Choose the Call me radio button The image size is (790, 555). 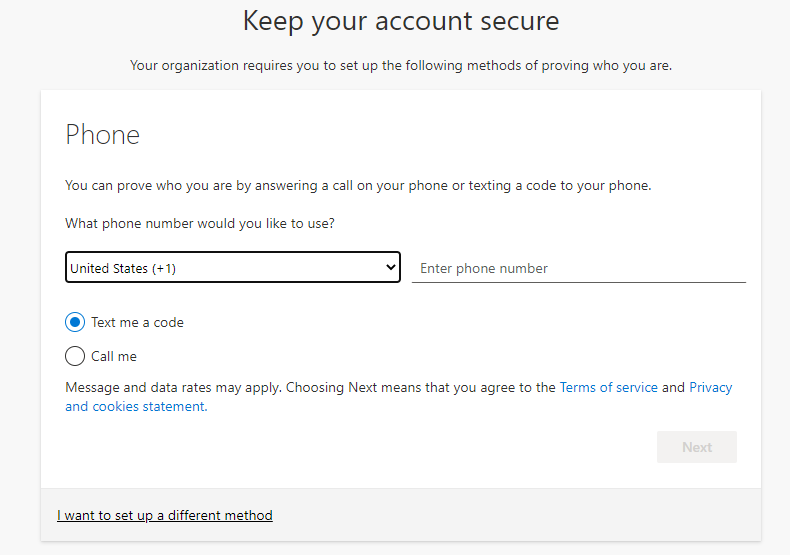(75, 356)
